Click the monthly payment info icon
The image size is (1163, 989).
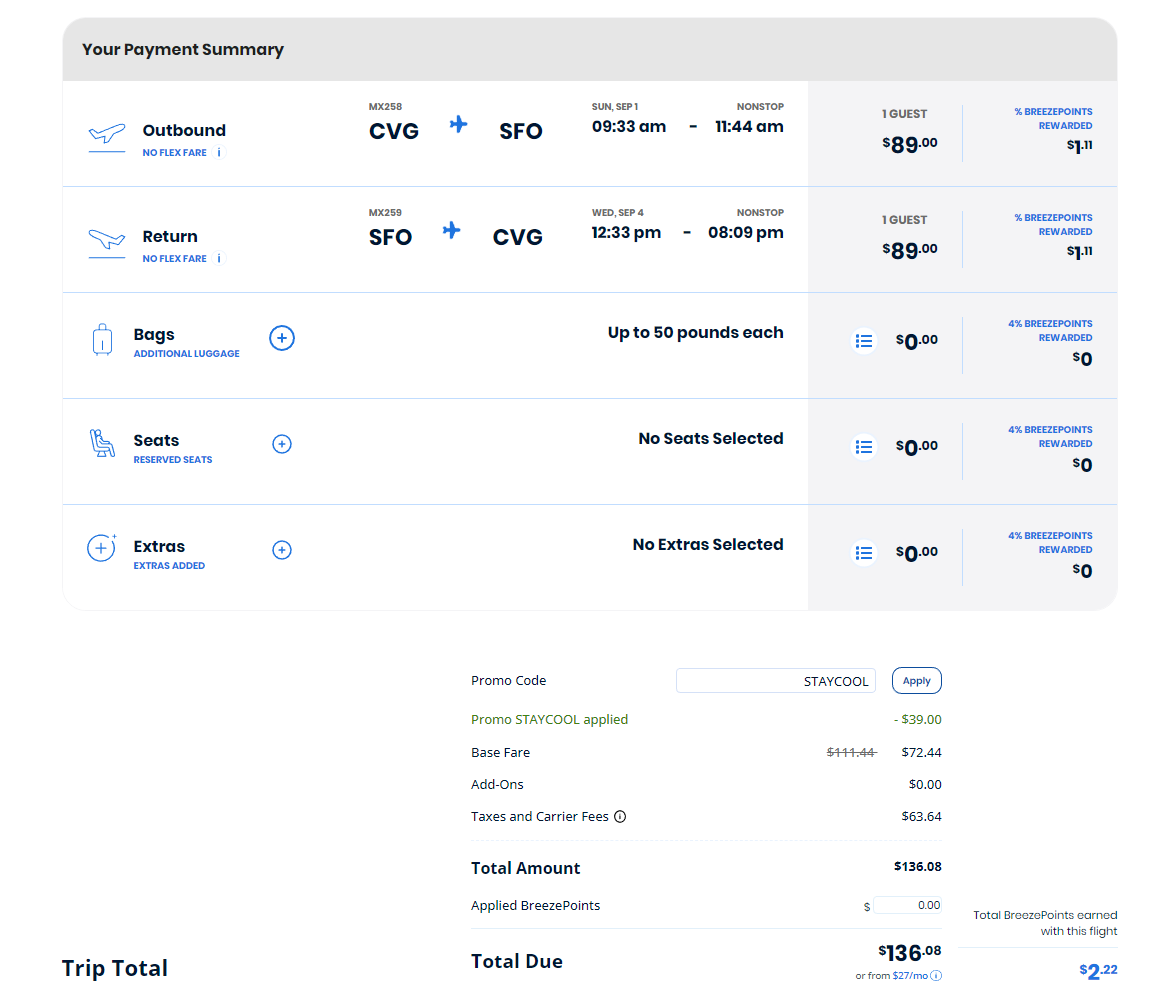[x=937, y=976]
